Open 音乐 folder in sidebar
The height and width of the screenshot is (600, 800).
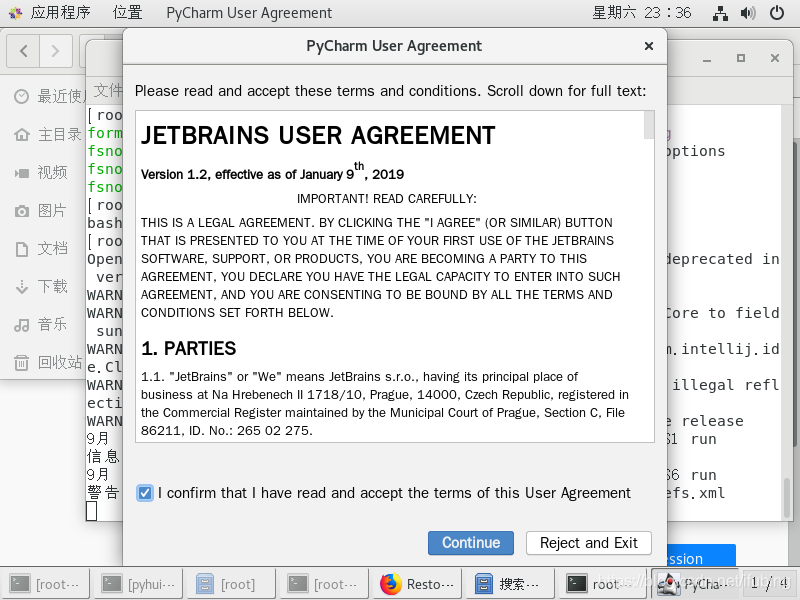(x=52, y=324)
